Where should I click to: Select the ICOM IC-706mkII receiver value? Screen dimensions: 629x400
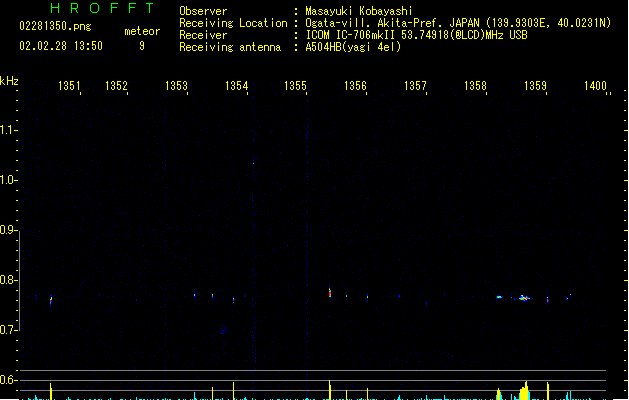point(416,35)
